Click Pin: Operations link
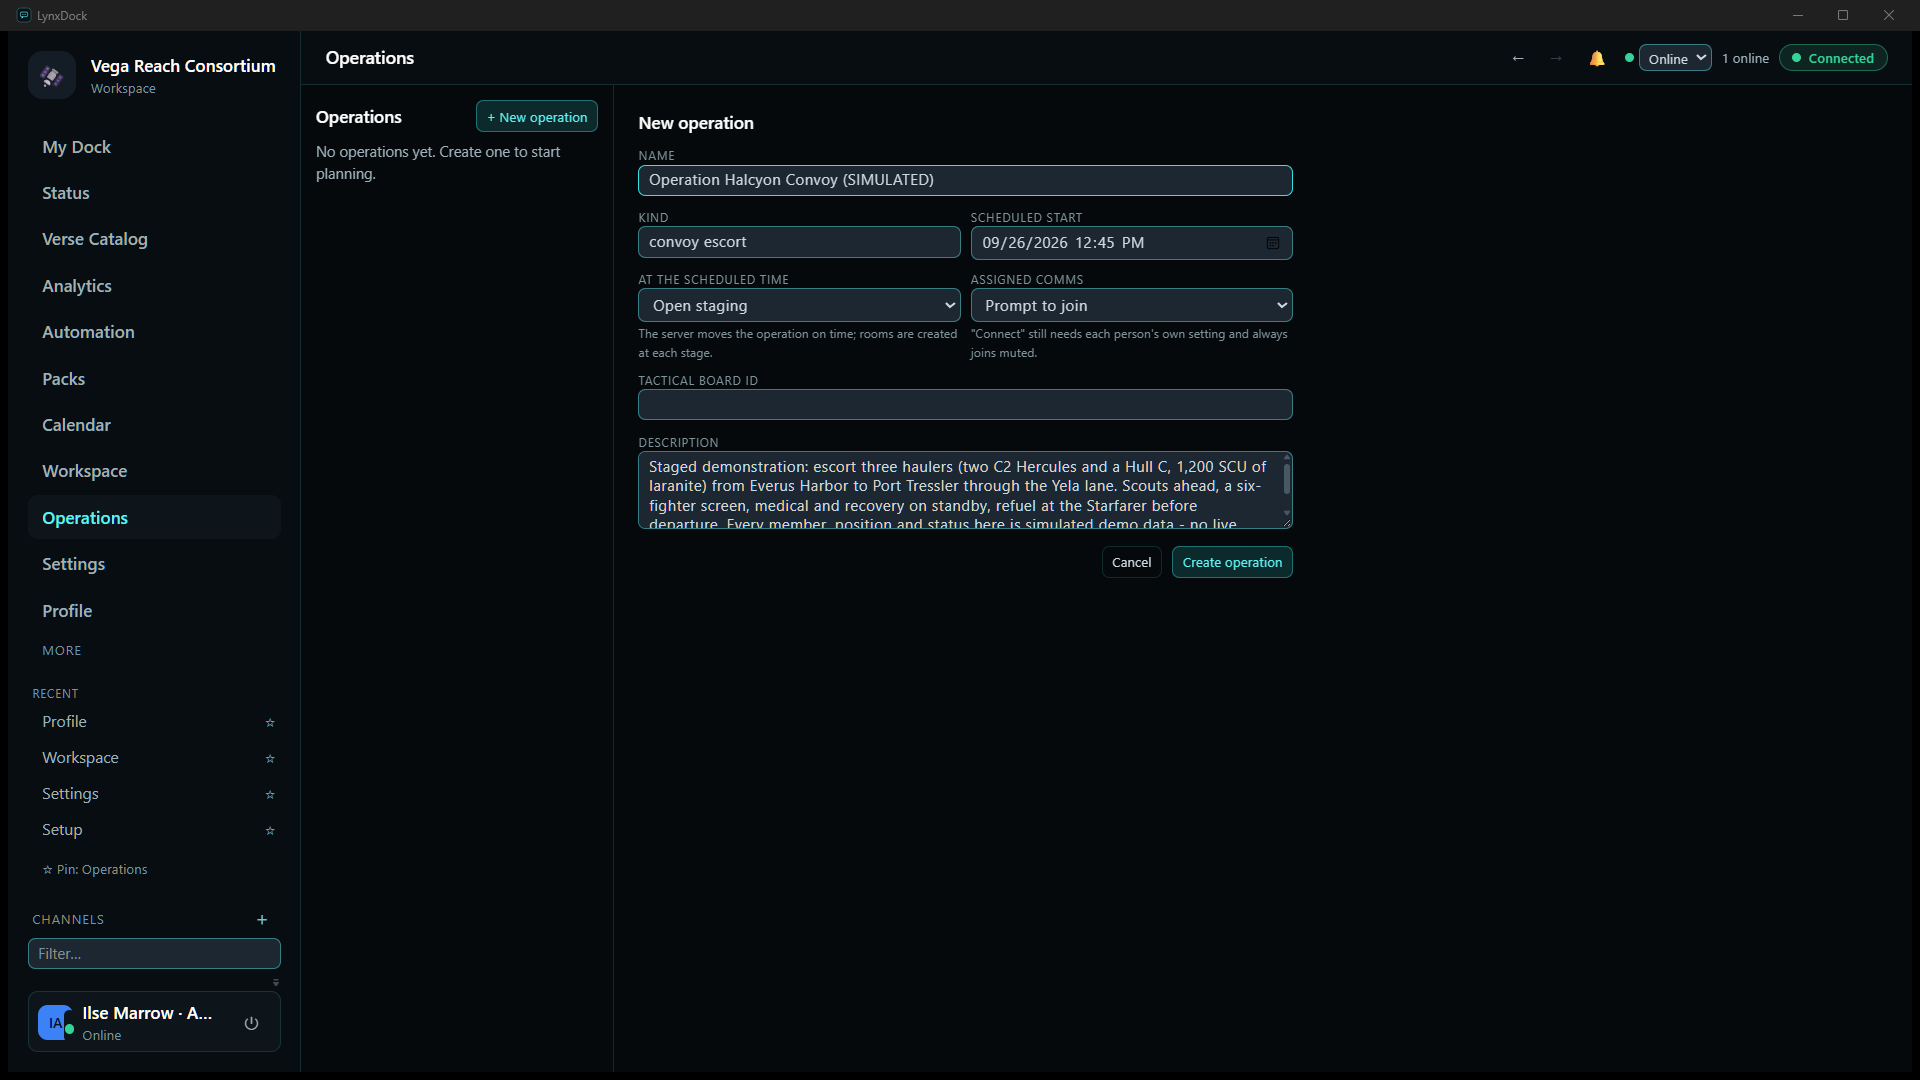Viewport: 1920px width, 1080px height. pos(95,870)
